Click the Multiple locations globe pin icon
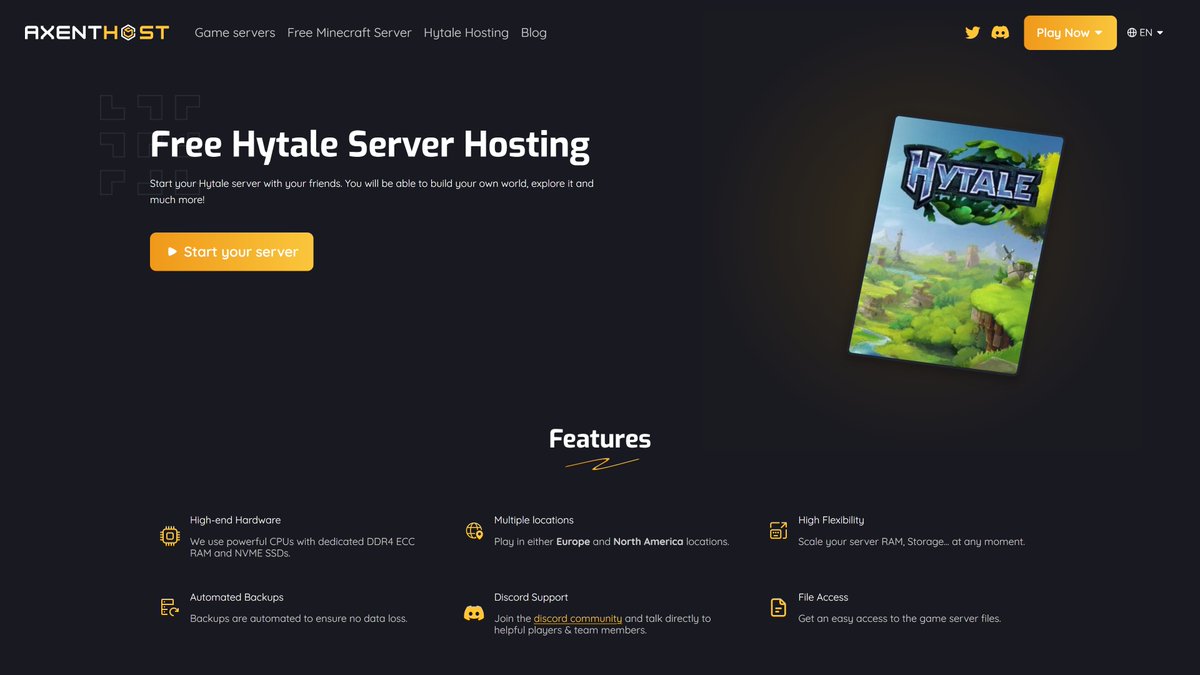 [x=474, y=531]
